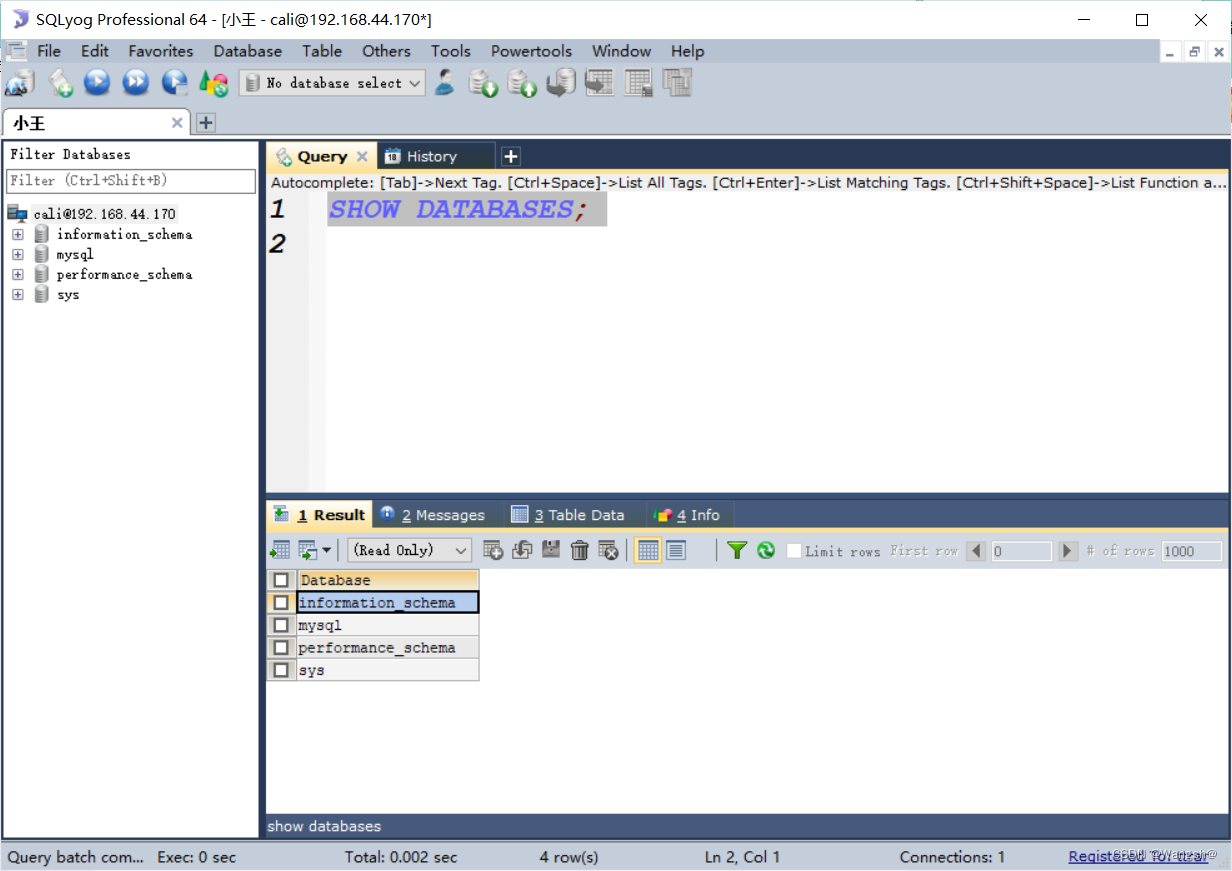Tick the Database header select-all checkbox

pos(281,580)
